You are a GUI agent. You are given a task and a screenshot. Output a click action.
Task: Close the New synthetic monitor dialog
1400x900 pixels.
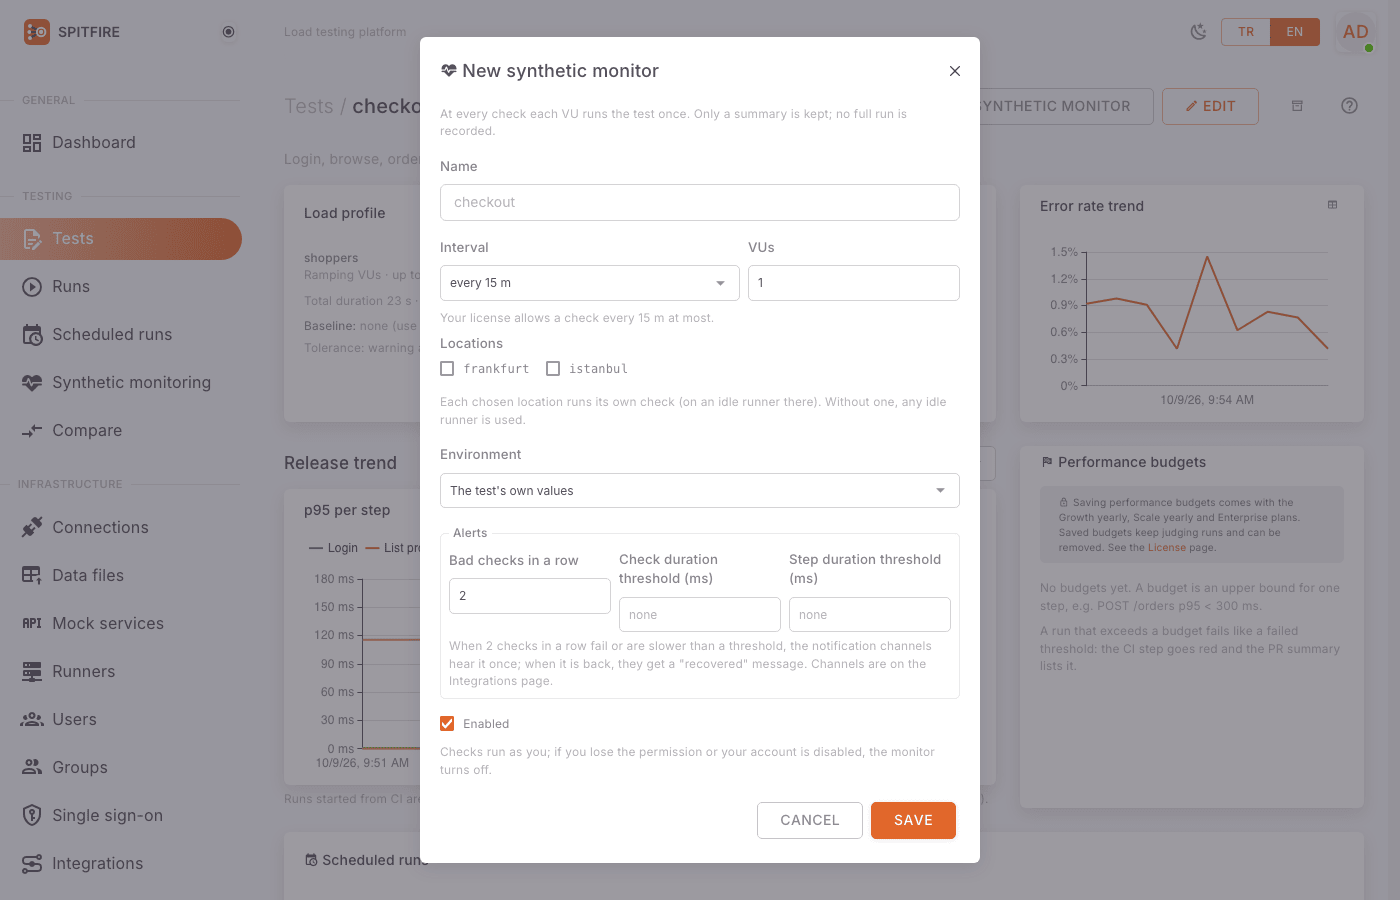[x=955, y=71]
